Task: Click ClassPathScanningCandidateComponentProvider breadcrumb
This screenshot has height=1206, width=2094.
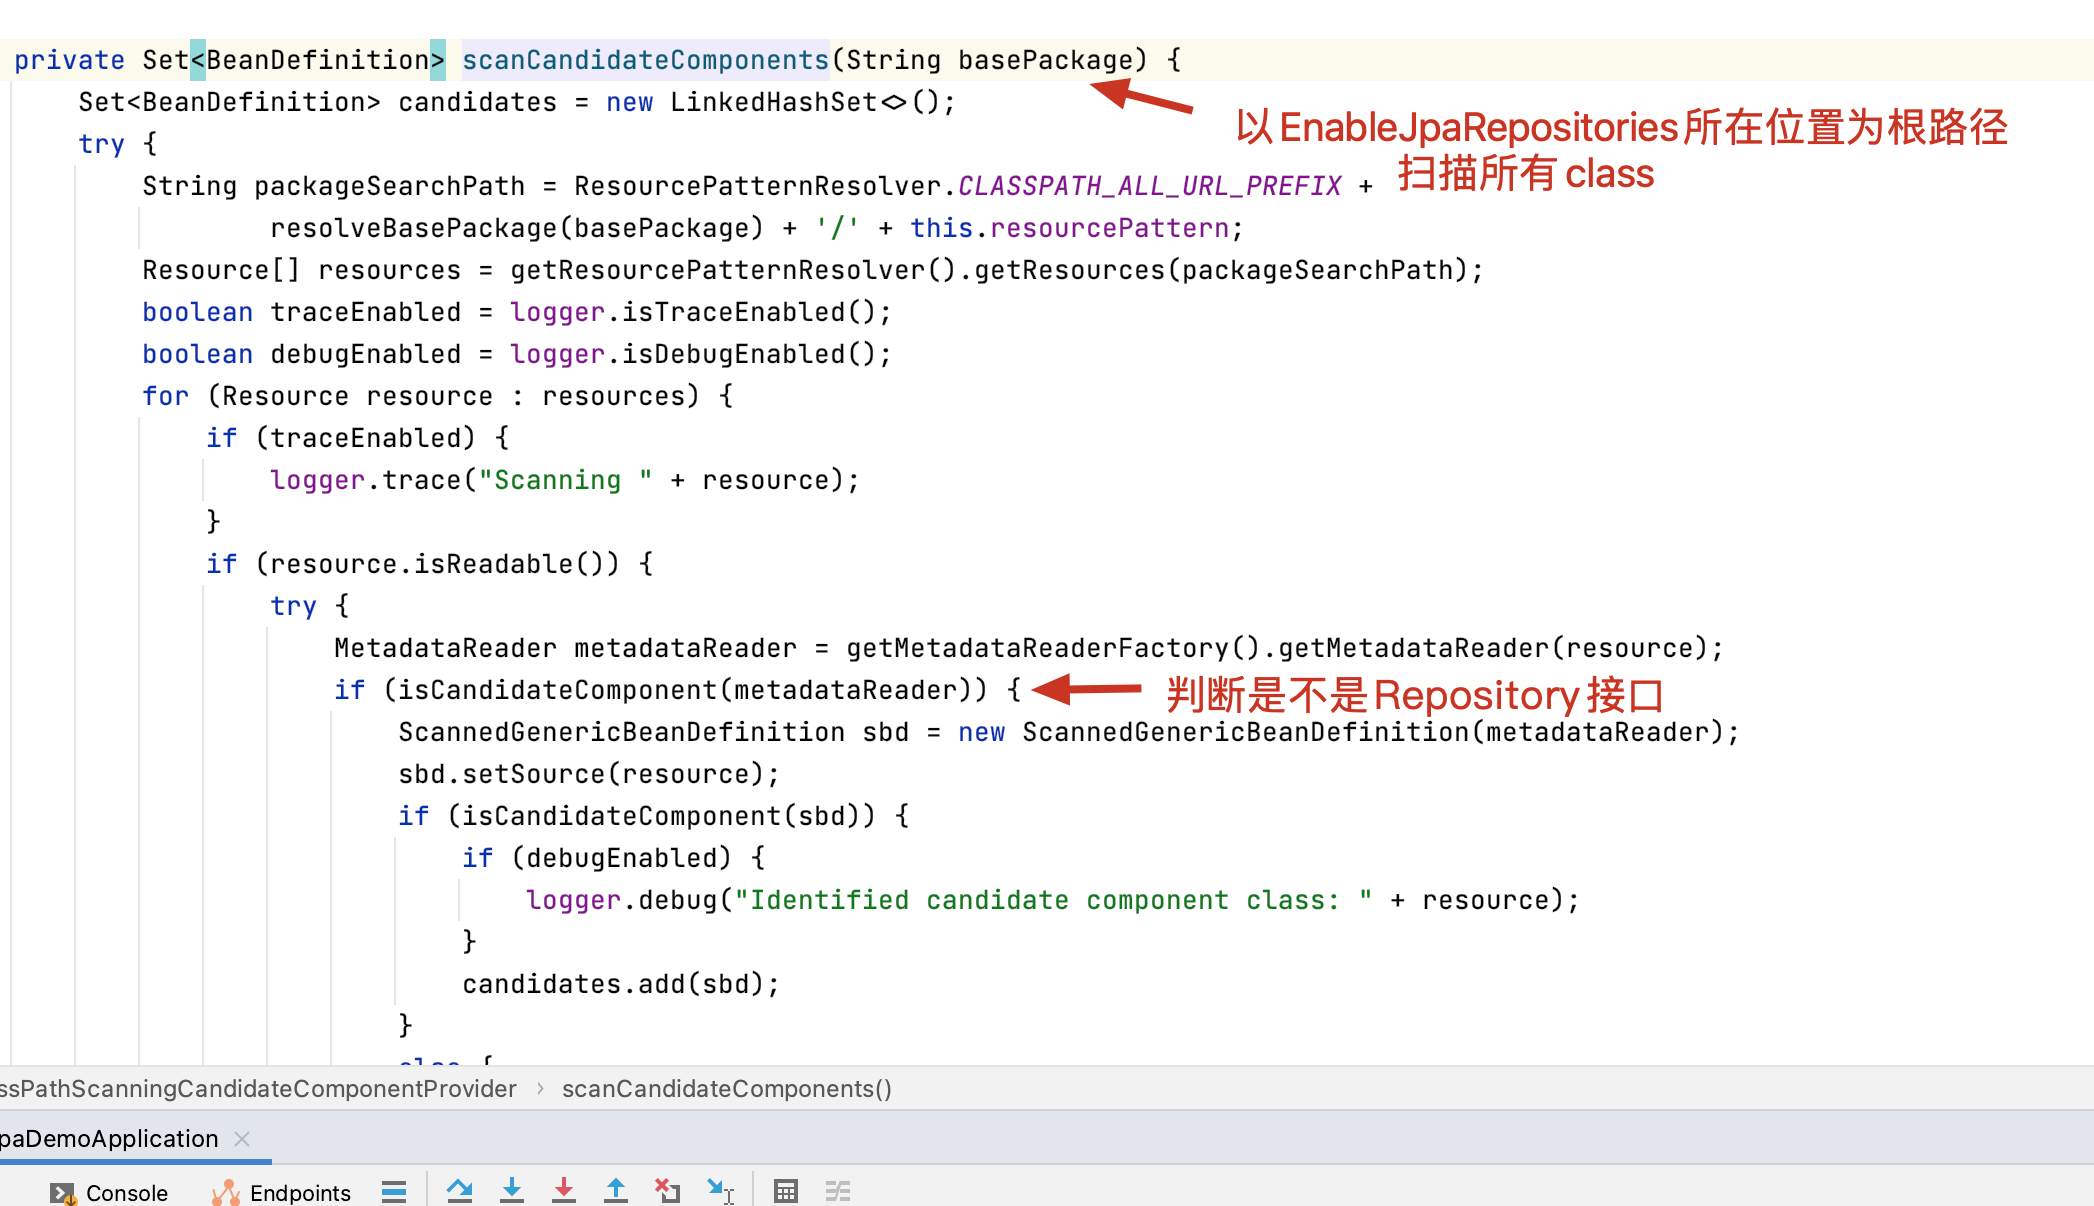Action: click(x=258, y=1089)
